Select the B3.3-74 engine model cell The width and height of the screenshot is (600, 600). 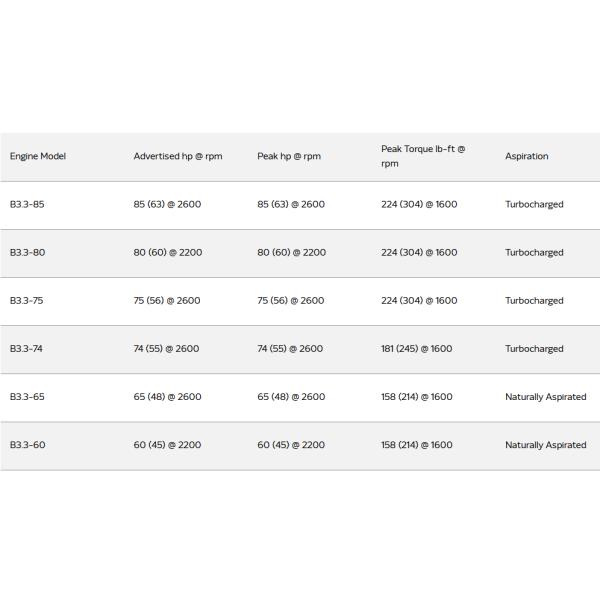(x=28, y=349)
